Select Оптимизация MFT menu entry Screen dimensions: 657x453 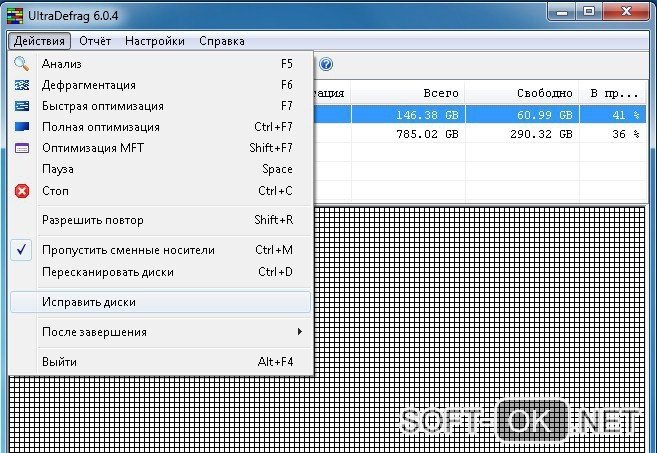161,148
